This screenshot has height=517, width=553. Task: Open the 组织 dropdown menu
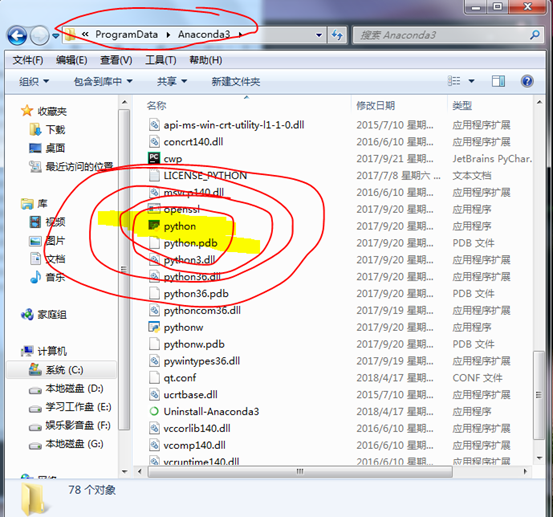[x=34, y=81]
